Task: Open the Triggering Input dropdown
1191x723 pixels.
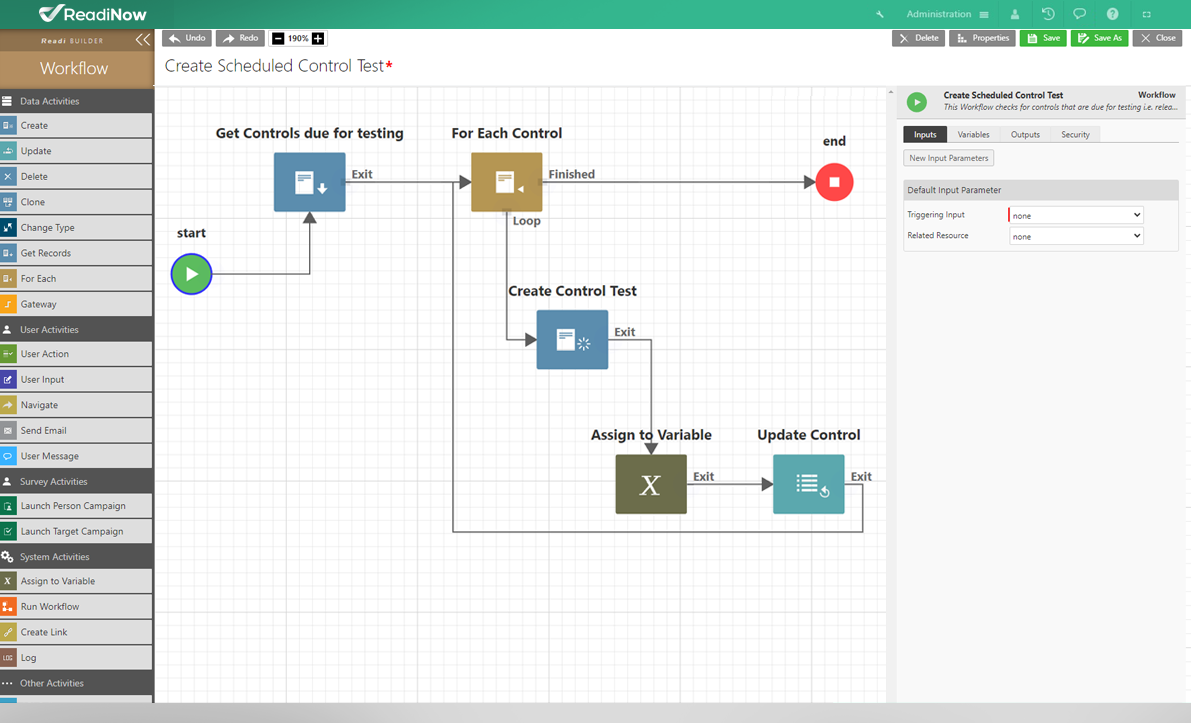Action: point(1076,216)
